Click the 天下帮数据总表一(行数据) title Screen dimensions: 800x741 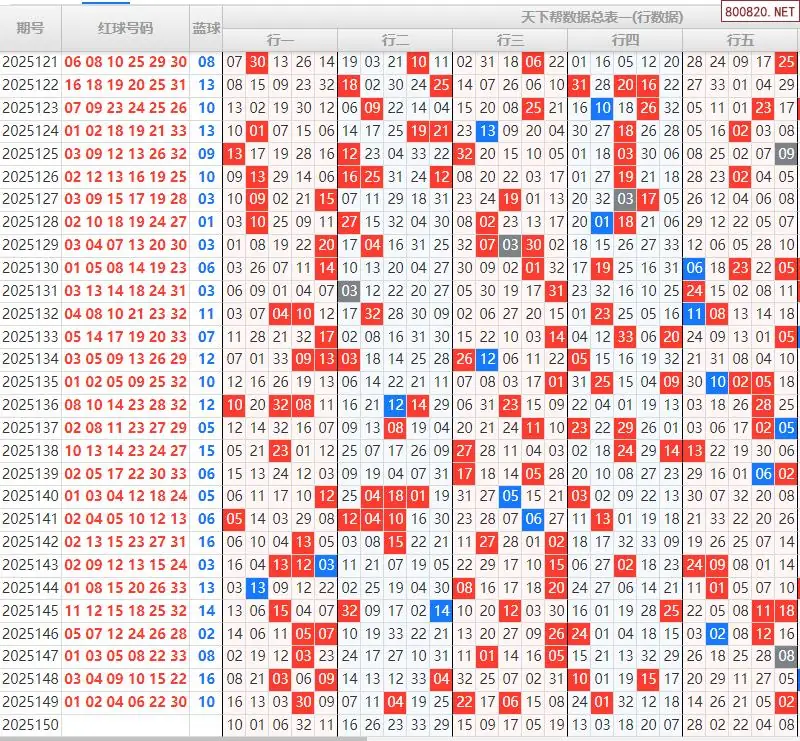[602, 17]
